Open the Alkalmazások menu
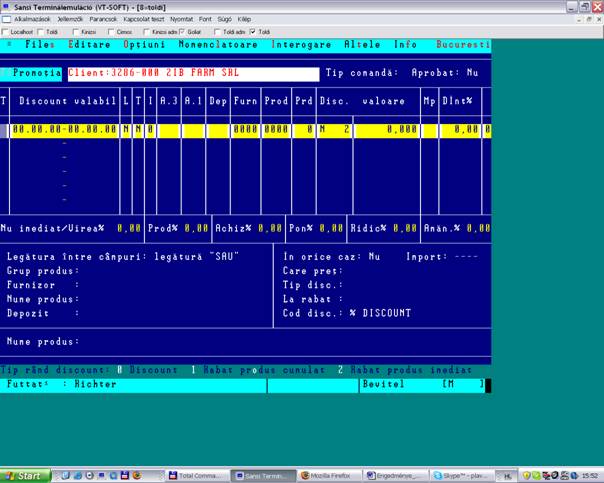 coord(32,19)
